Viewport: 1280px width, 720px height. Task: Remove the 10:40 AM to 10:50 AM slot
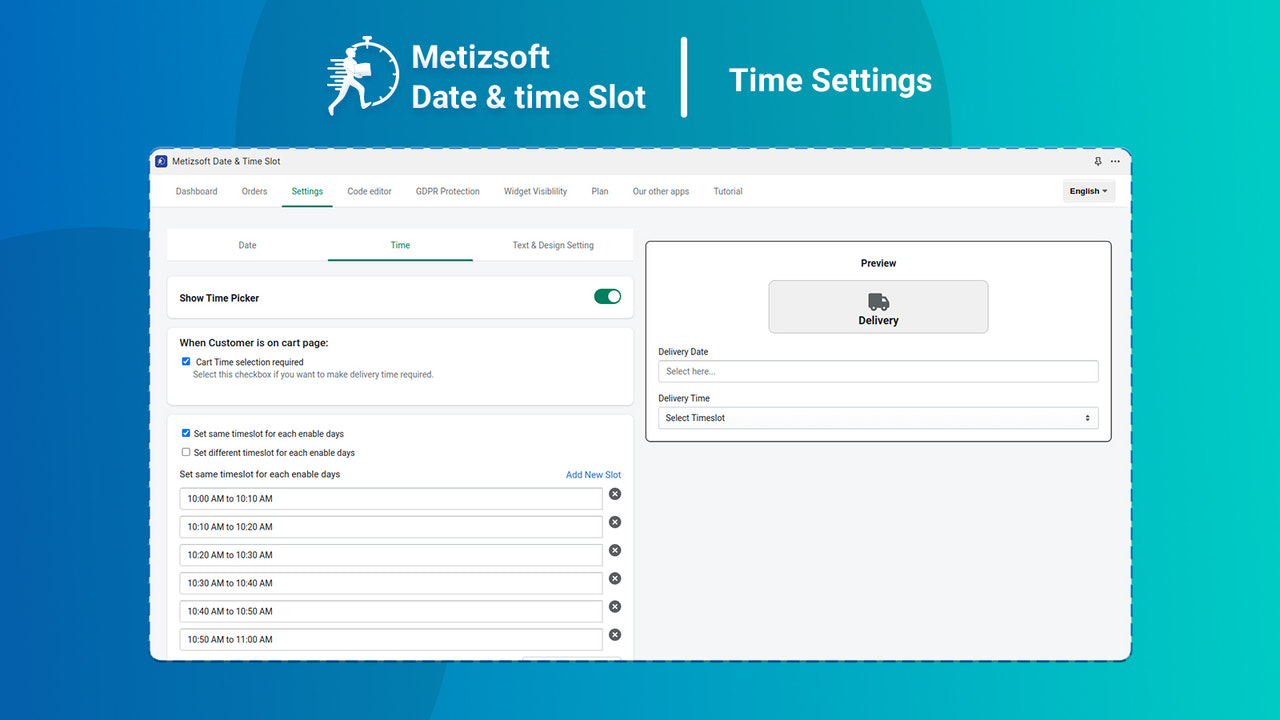pyautogui.click(x=615, y=606)
